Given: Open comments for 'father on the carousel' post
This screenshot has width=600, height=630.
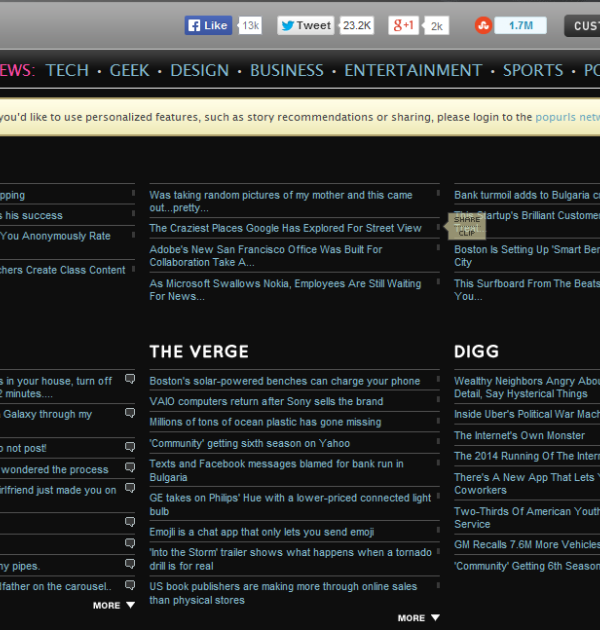Looking at the screenshot, I should coord(130,585).
